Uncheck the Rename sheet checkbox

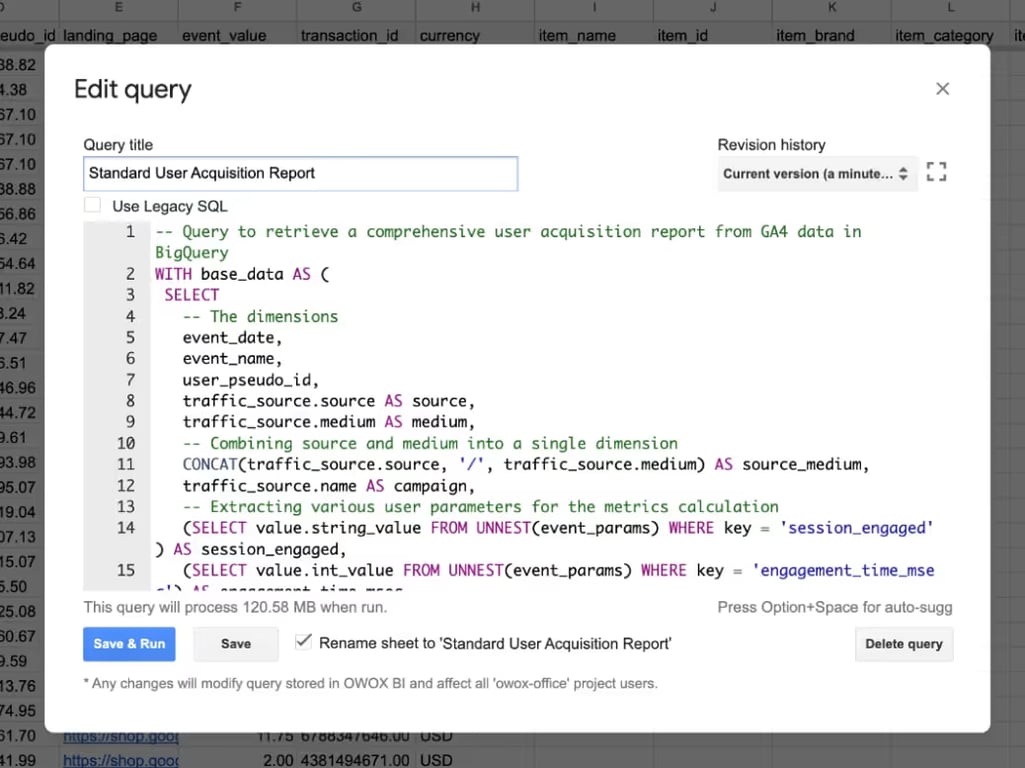(303, 642)
